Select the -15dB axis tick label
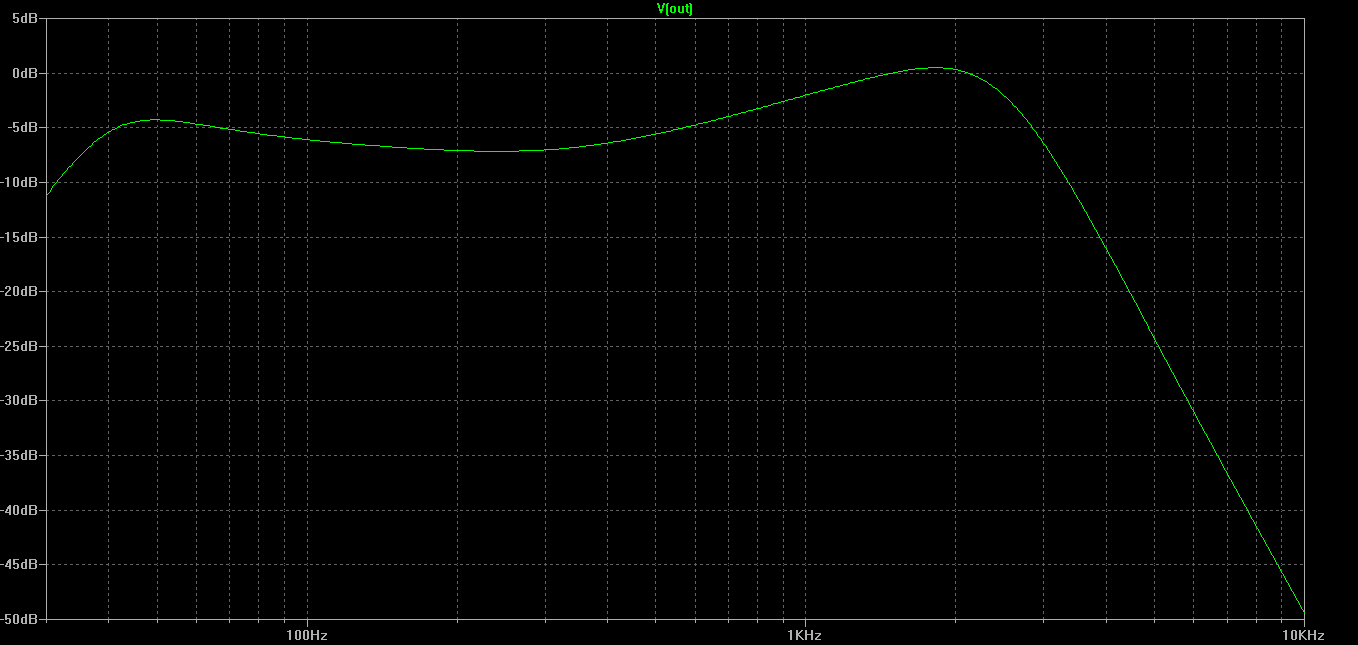This screenshot has height=645, width=1358. [x=20, y=237]
